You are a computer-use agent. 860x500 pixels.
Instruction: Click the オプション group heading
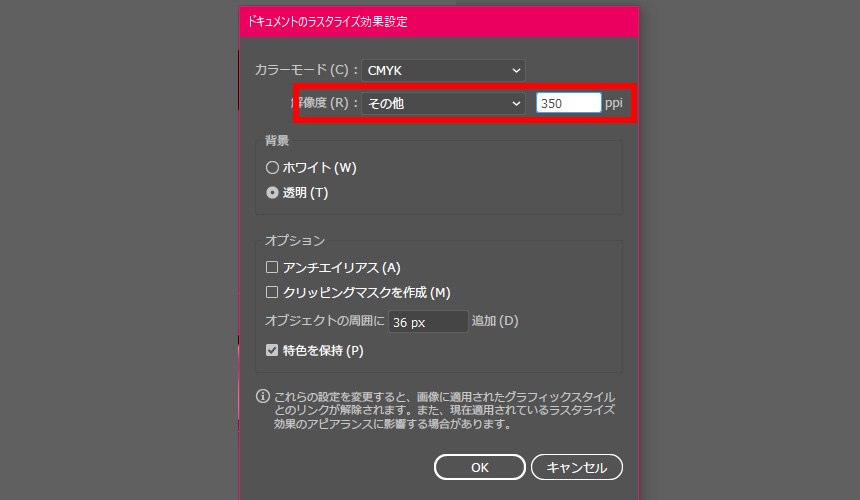(x=295, y=241)
